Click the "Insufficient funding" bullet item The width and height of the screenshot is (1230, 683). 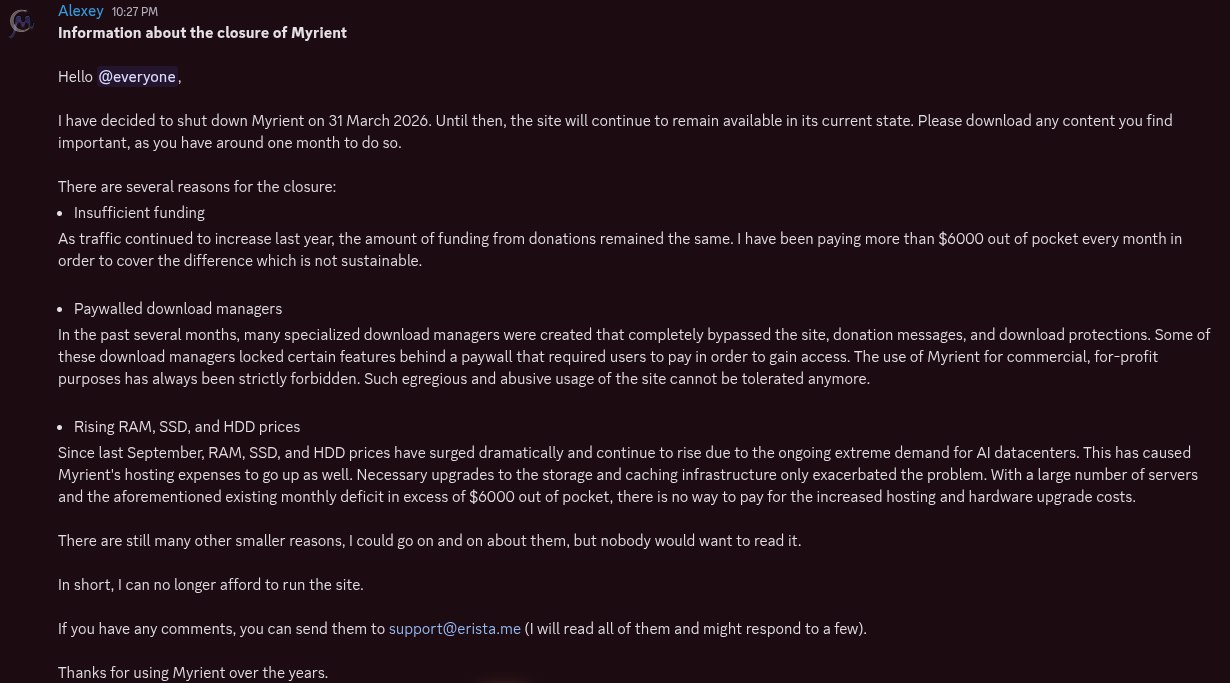coord(139,212)
